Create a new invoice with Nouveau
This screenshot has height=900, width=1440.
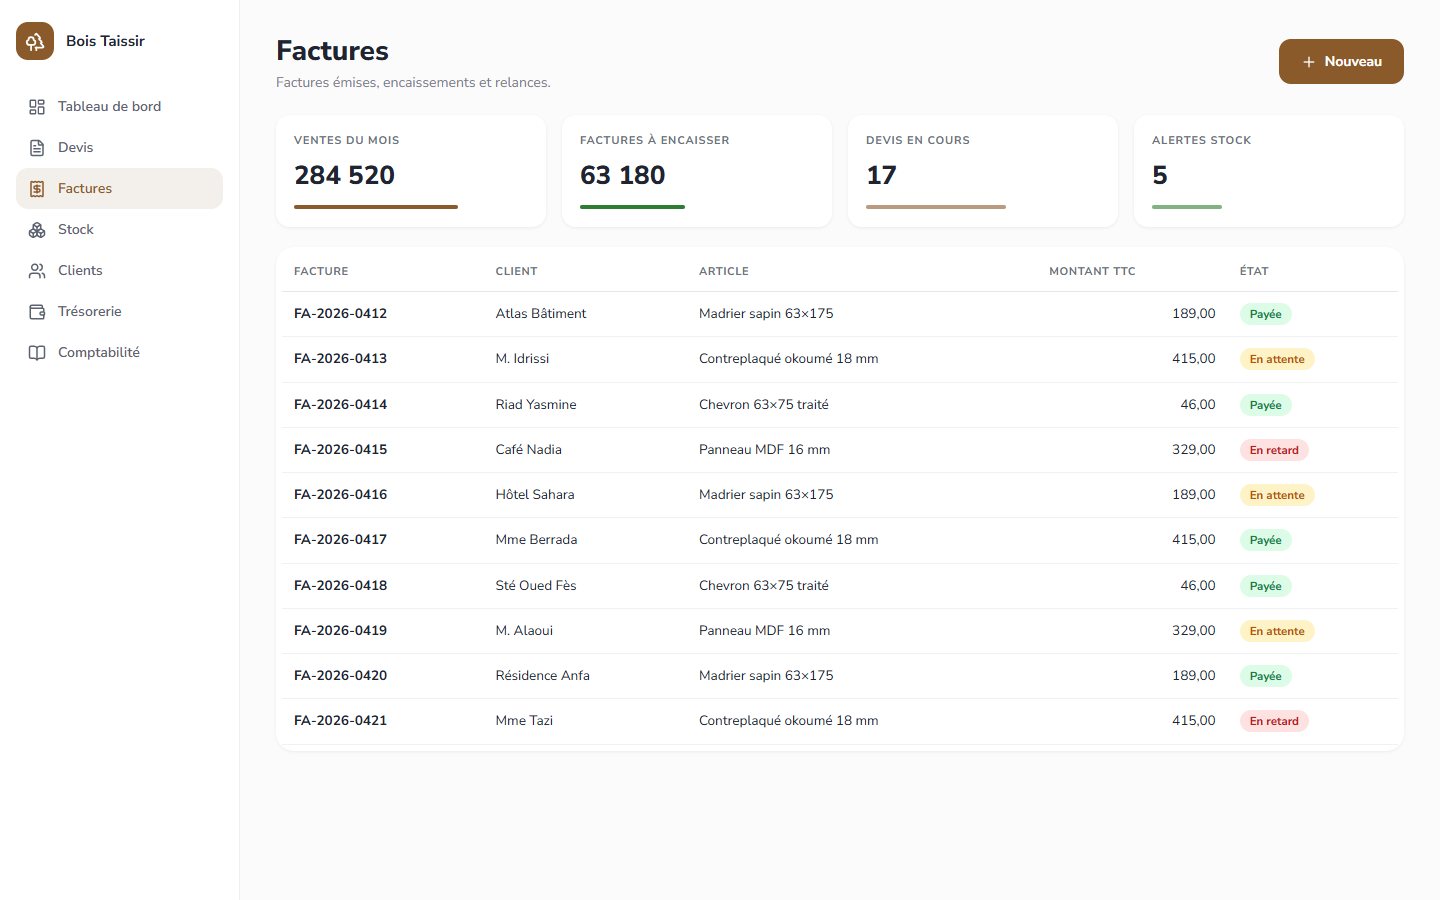[x=1341, y=61]
